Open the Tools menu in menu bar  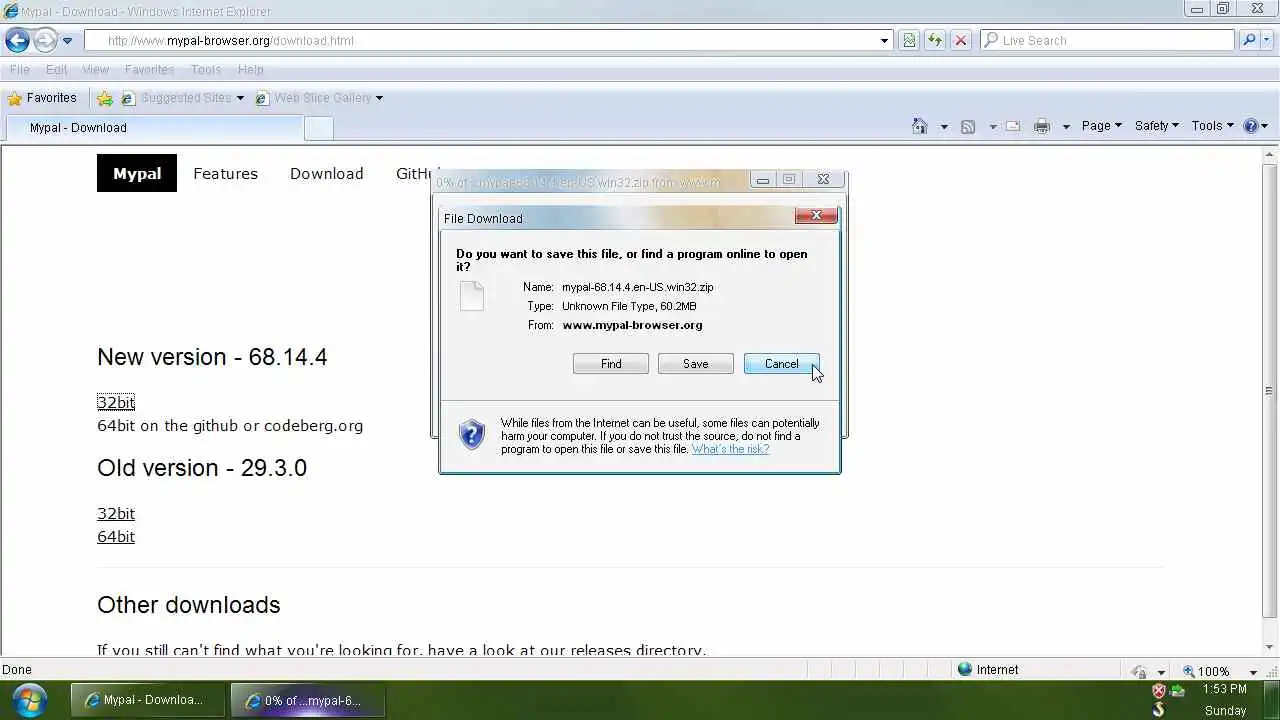(206, 70)
